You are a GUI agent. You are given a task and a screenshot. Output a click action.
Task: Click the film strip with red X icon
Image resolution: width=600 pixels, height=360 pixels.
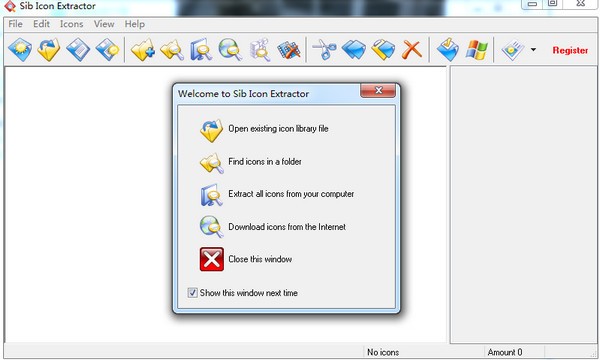point(289,50)
